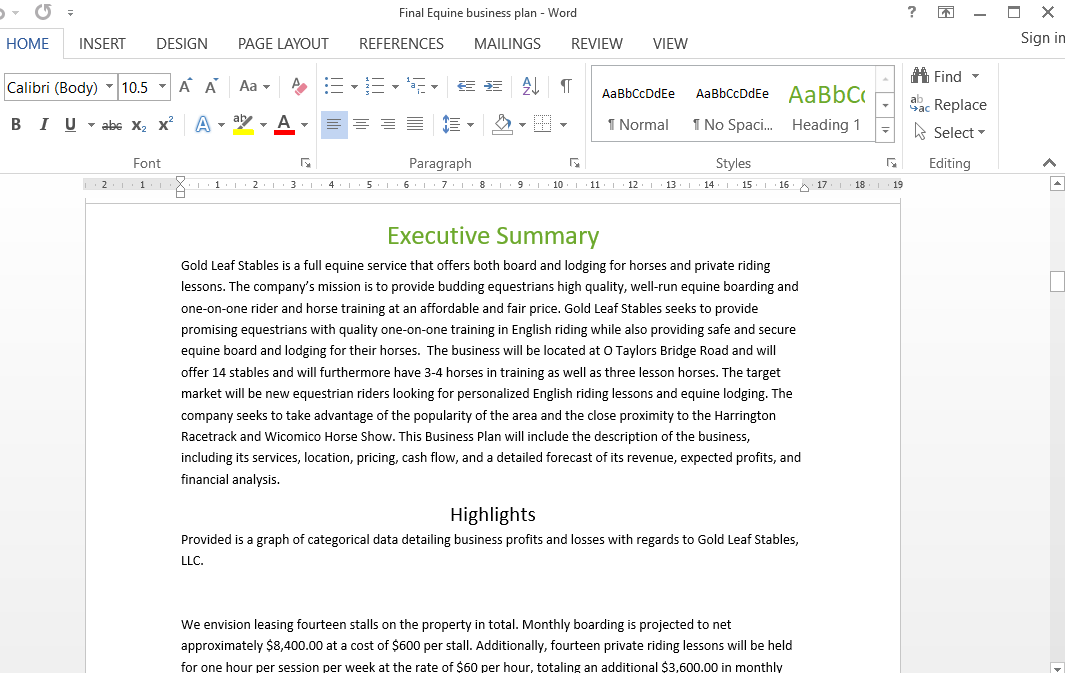Apply subscript formatting

[x=139, y=125]
